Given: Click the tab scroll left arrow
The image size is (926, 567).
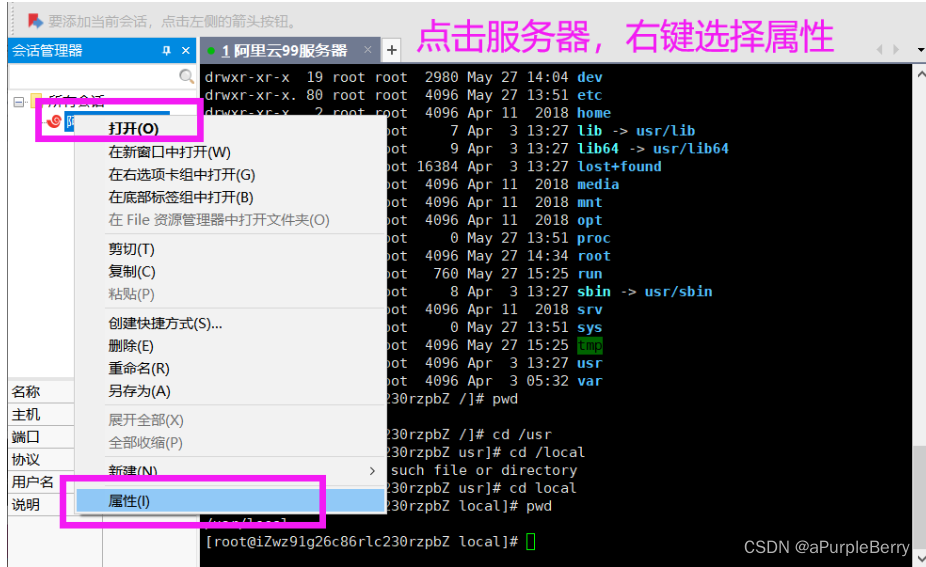Looking at the screenshot, I should 879,50.
